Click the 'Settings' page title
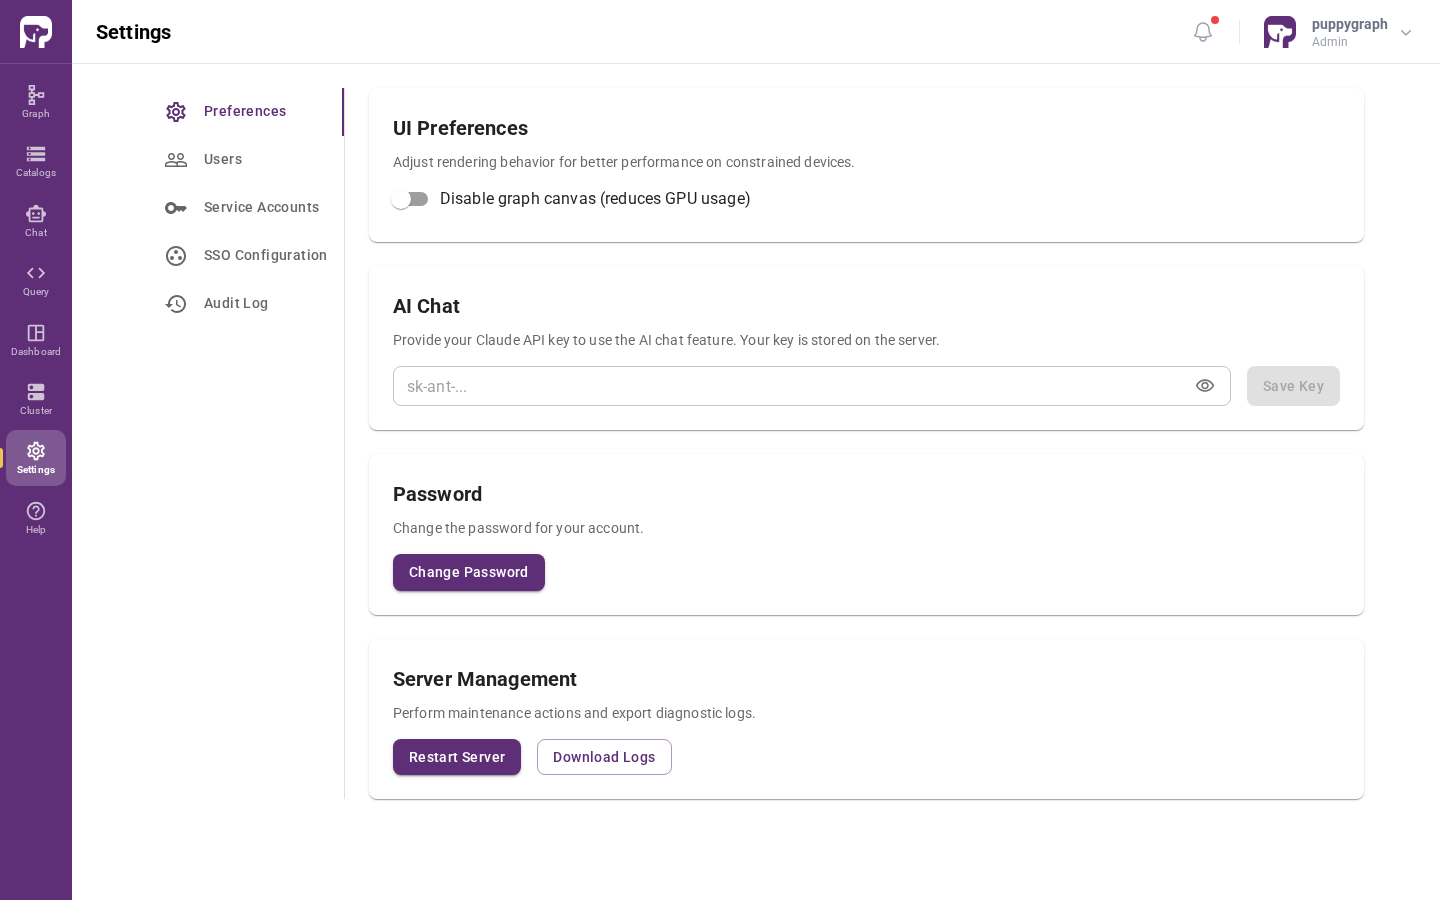The height and width of the screenshot is (900, 1440). click(x=133, y=32)
